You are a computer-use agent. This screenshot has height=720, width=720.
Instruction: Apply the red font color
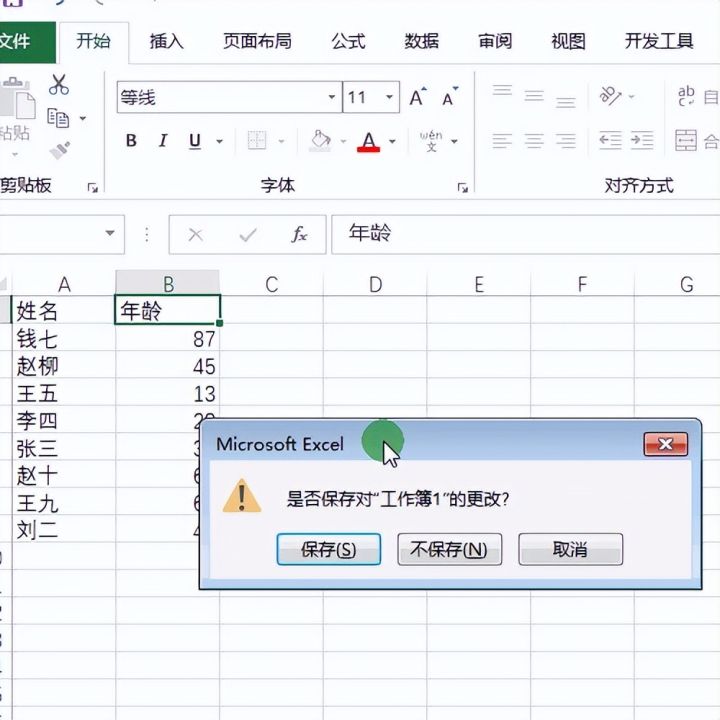[369, 141]
